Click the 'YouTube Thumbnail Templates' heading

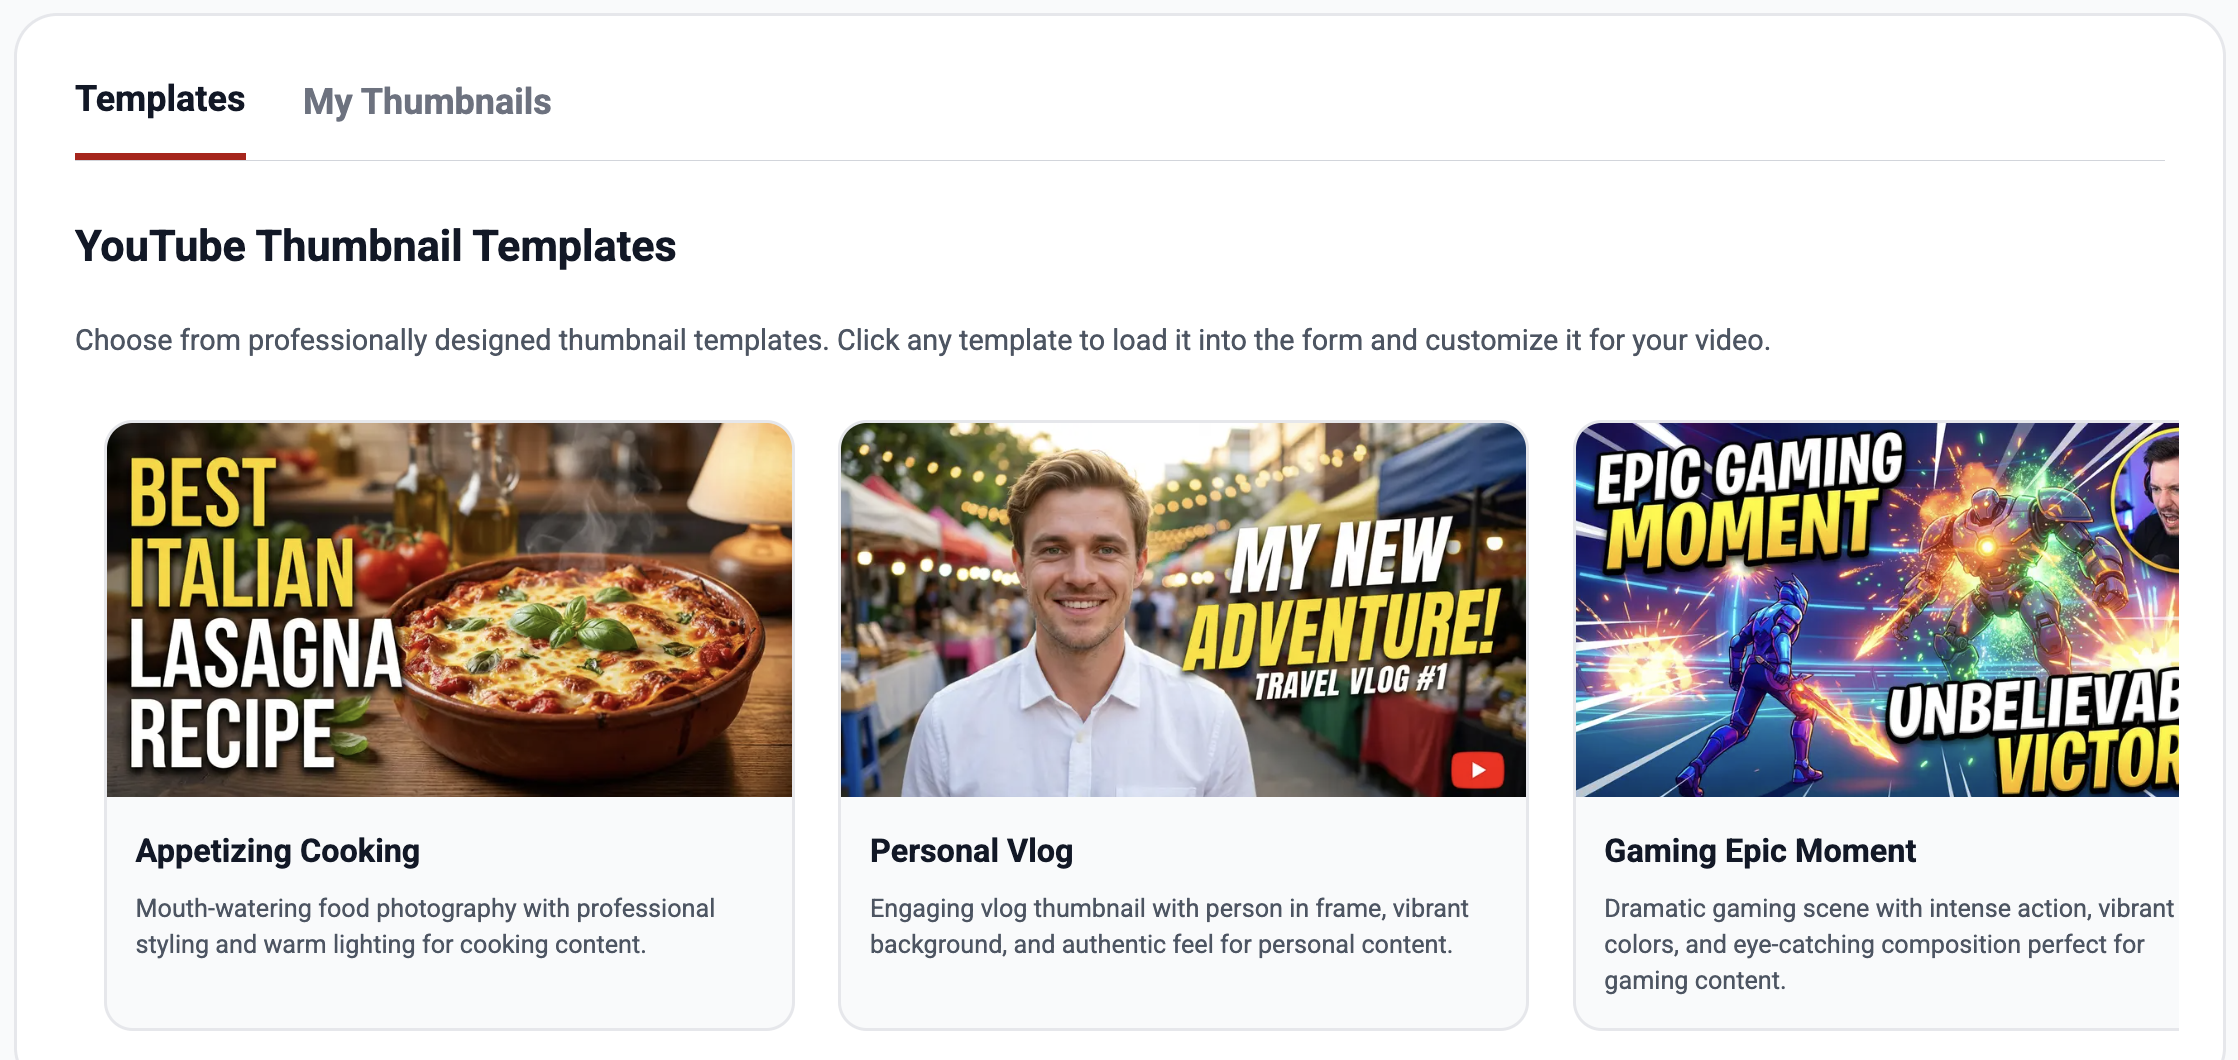coord(375,246)
